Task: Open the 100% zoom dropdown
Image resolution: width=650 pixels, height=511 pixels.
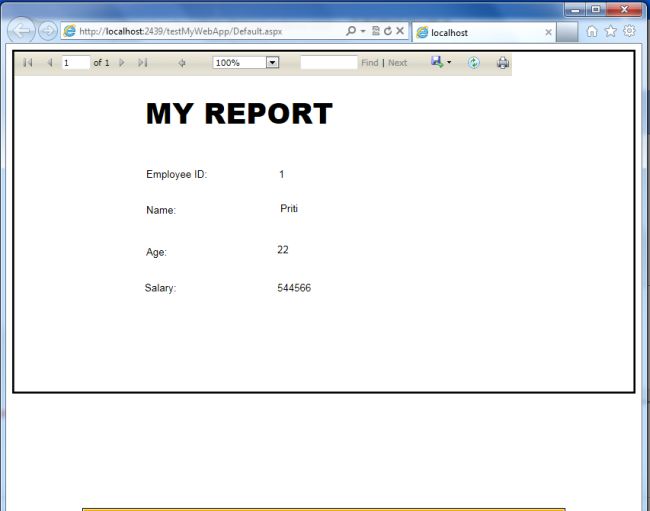Action: 272,63
